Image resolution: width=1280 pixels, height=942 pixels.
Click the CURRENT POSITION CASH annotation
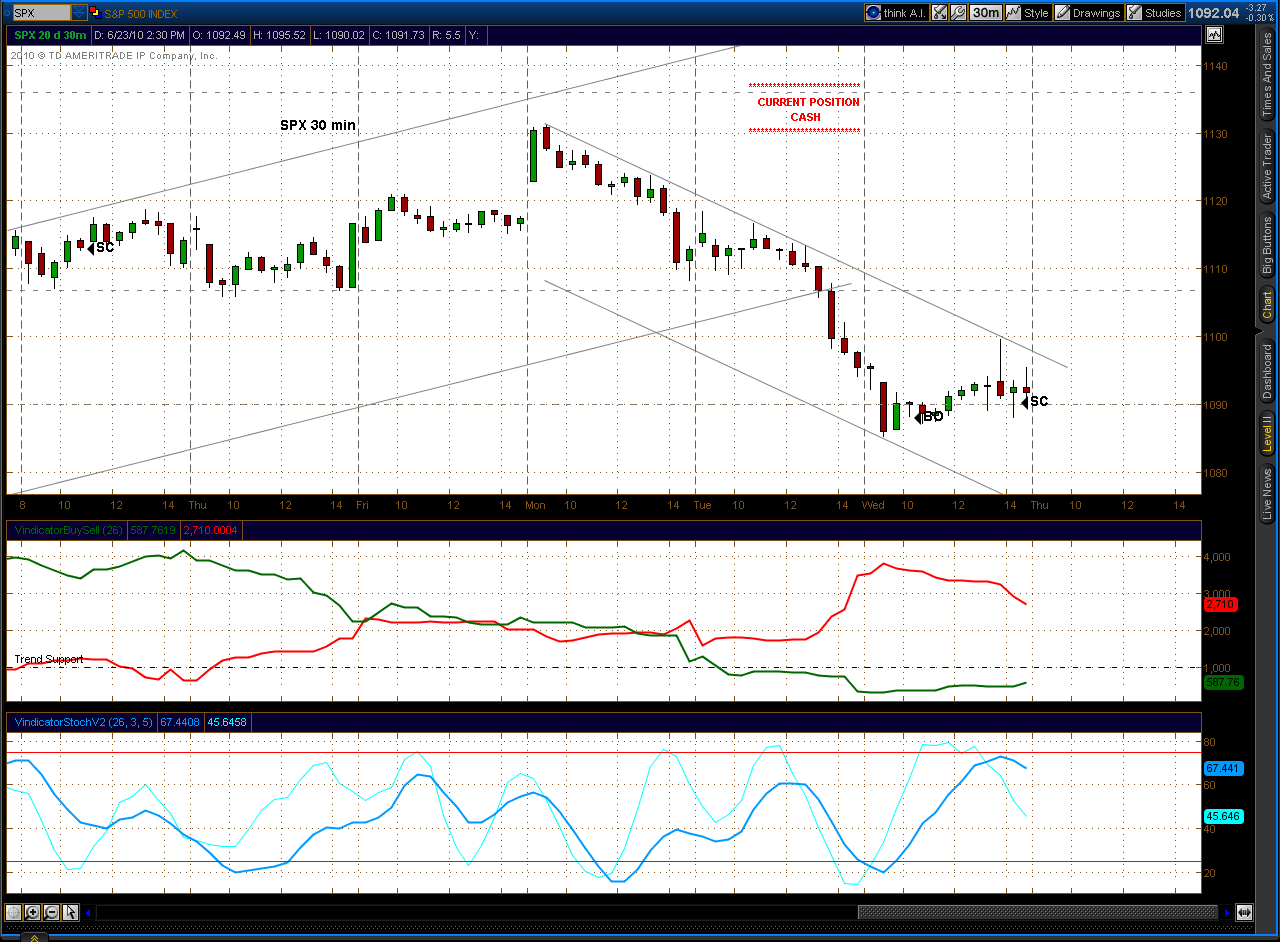(x=806, y=109)
